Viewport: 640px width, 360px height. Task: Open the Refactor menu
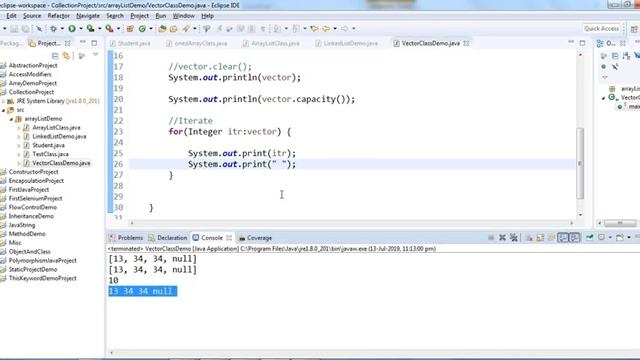(x=58, y=16)
